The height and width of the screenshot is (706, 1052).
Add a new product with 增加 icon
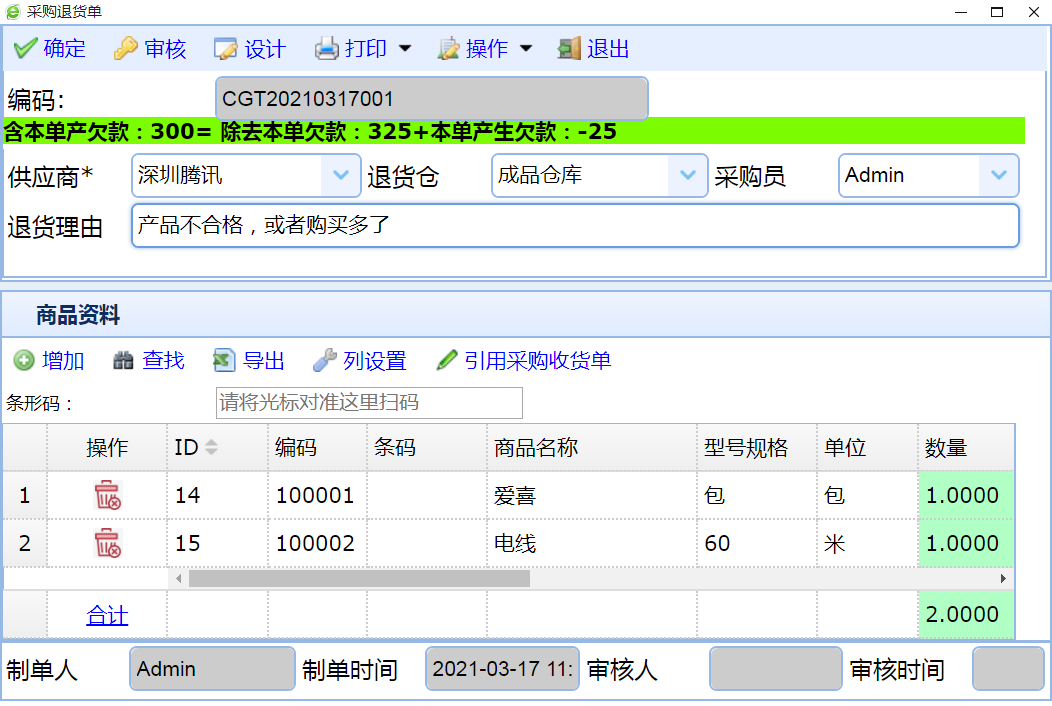[x=24, y=361]
